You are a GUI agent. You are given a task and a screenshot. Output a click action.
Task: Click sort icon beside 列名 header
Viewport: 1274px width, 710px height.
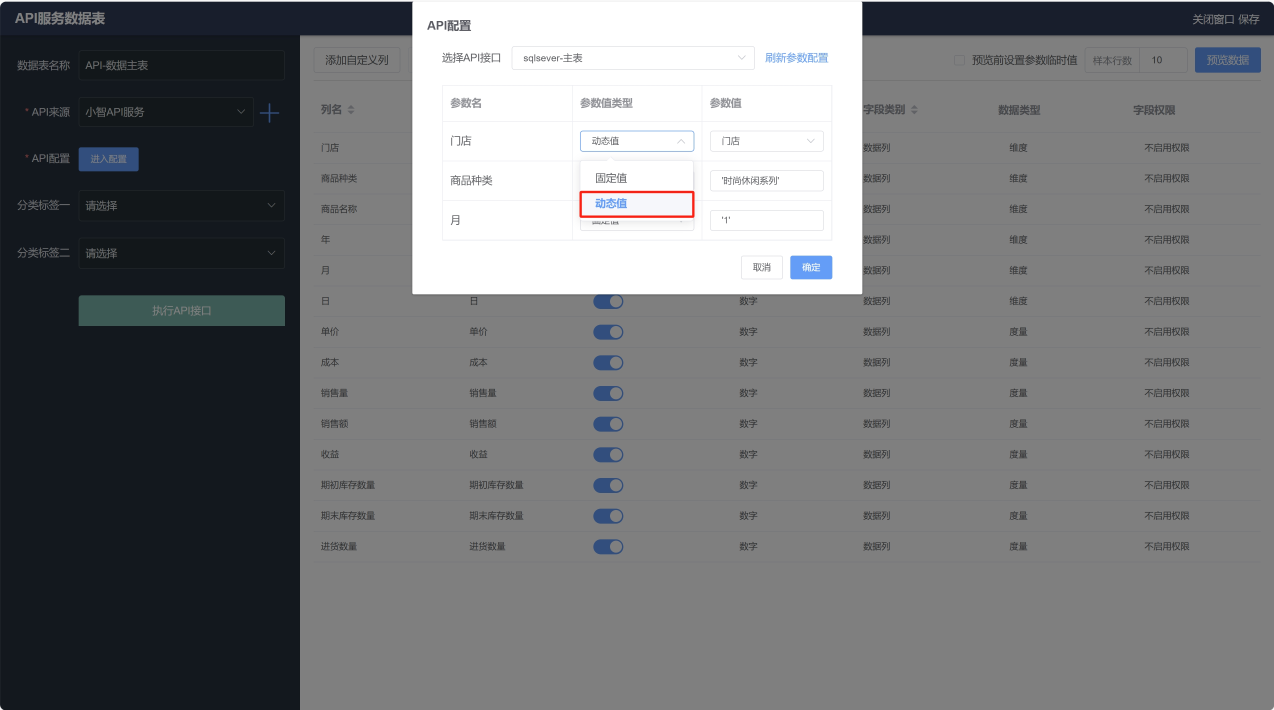pos(351,109)
